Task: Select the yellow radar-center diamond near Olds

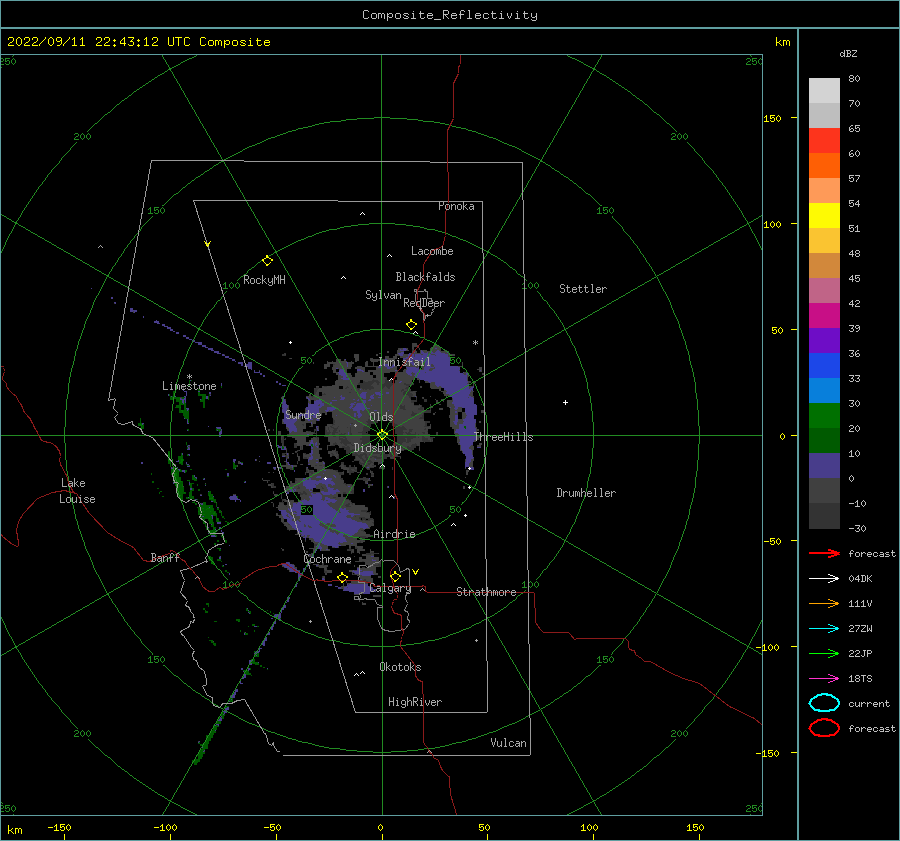Action: [382, 435]
